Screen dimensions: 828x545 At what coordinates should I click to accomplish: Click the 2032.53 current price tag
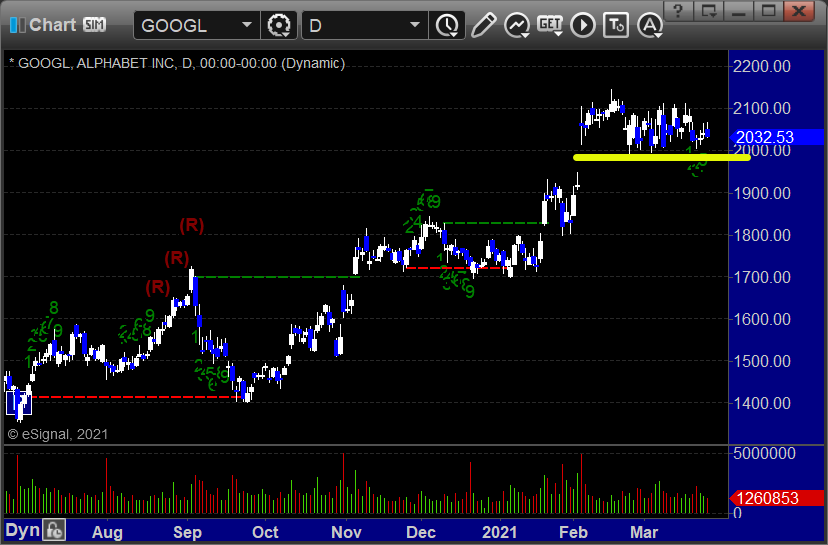(x=776, y=137)
